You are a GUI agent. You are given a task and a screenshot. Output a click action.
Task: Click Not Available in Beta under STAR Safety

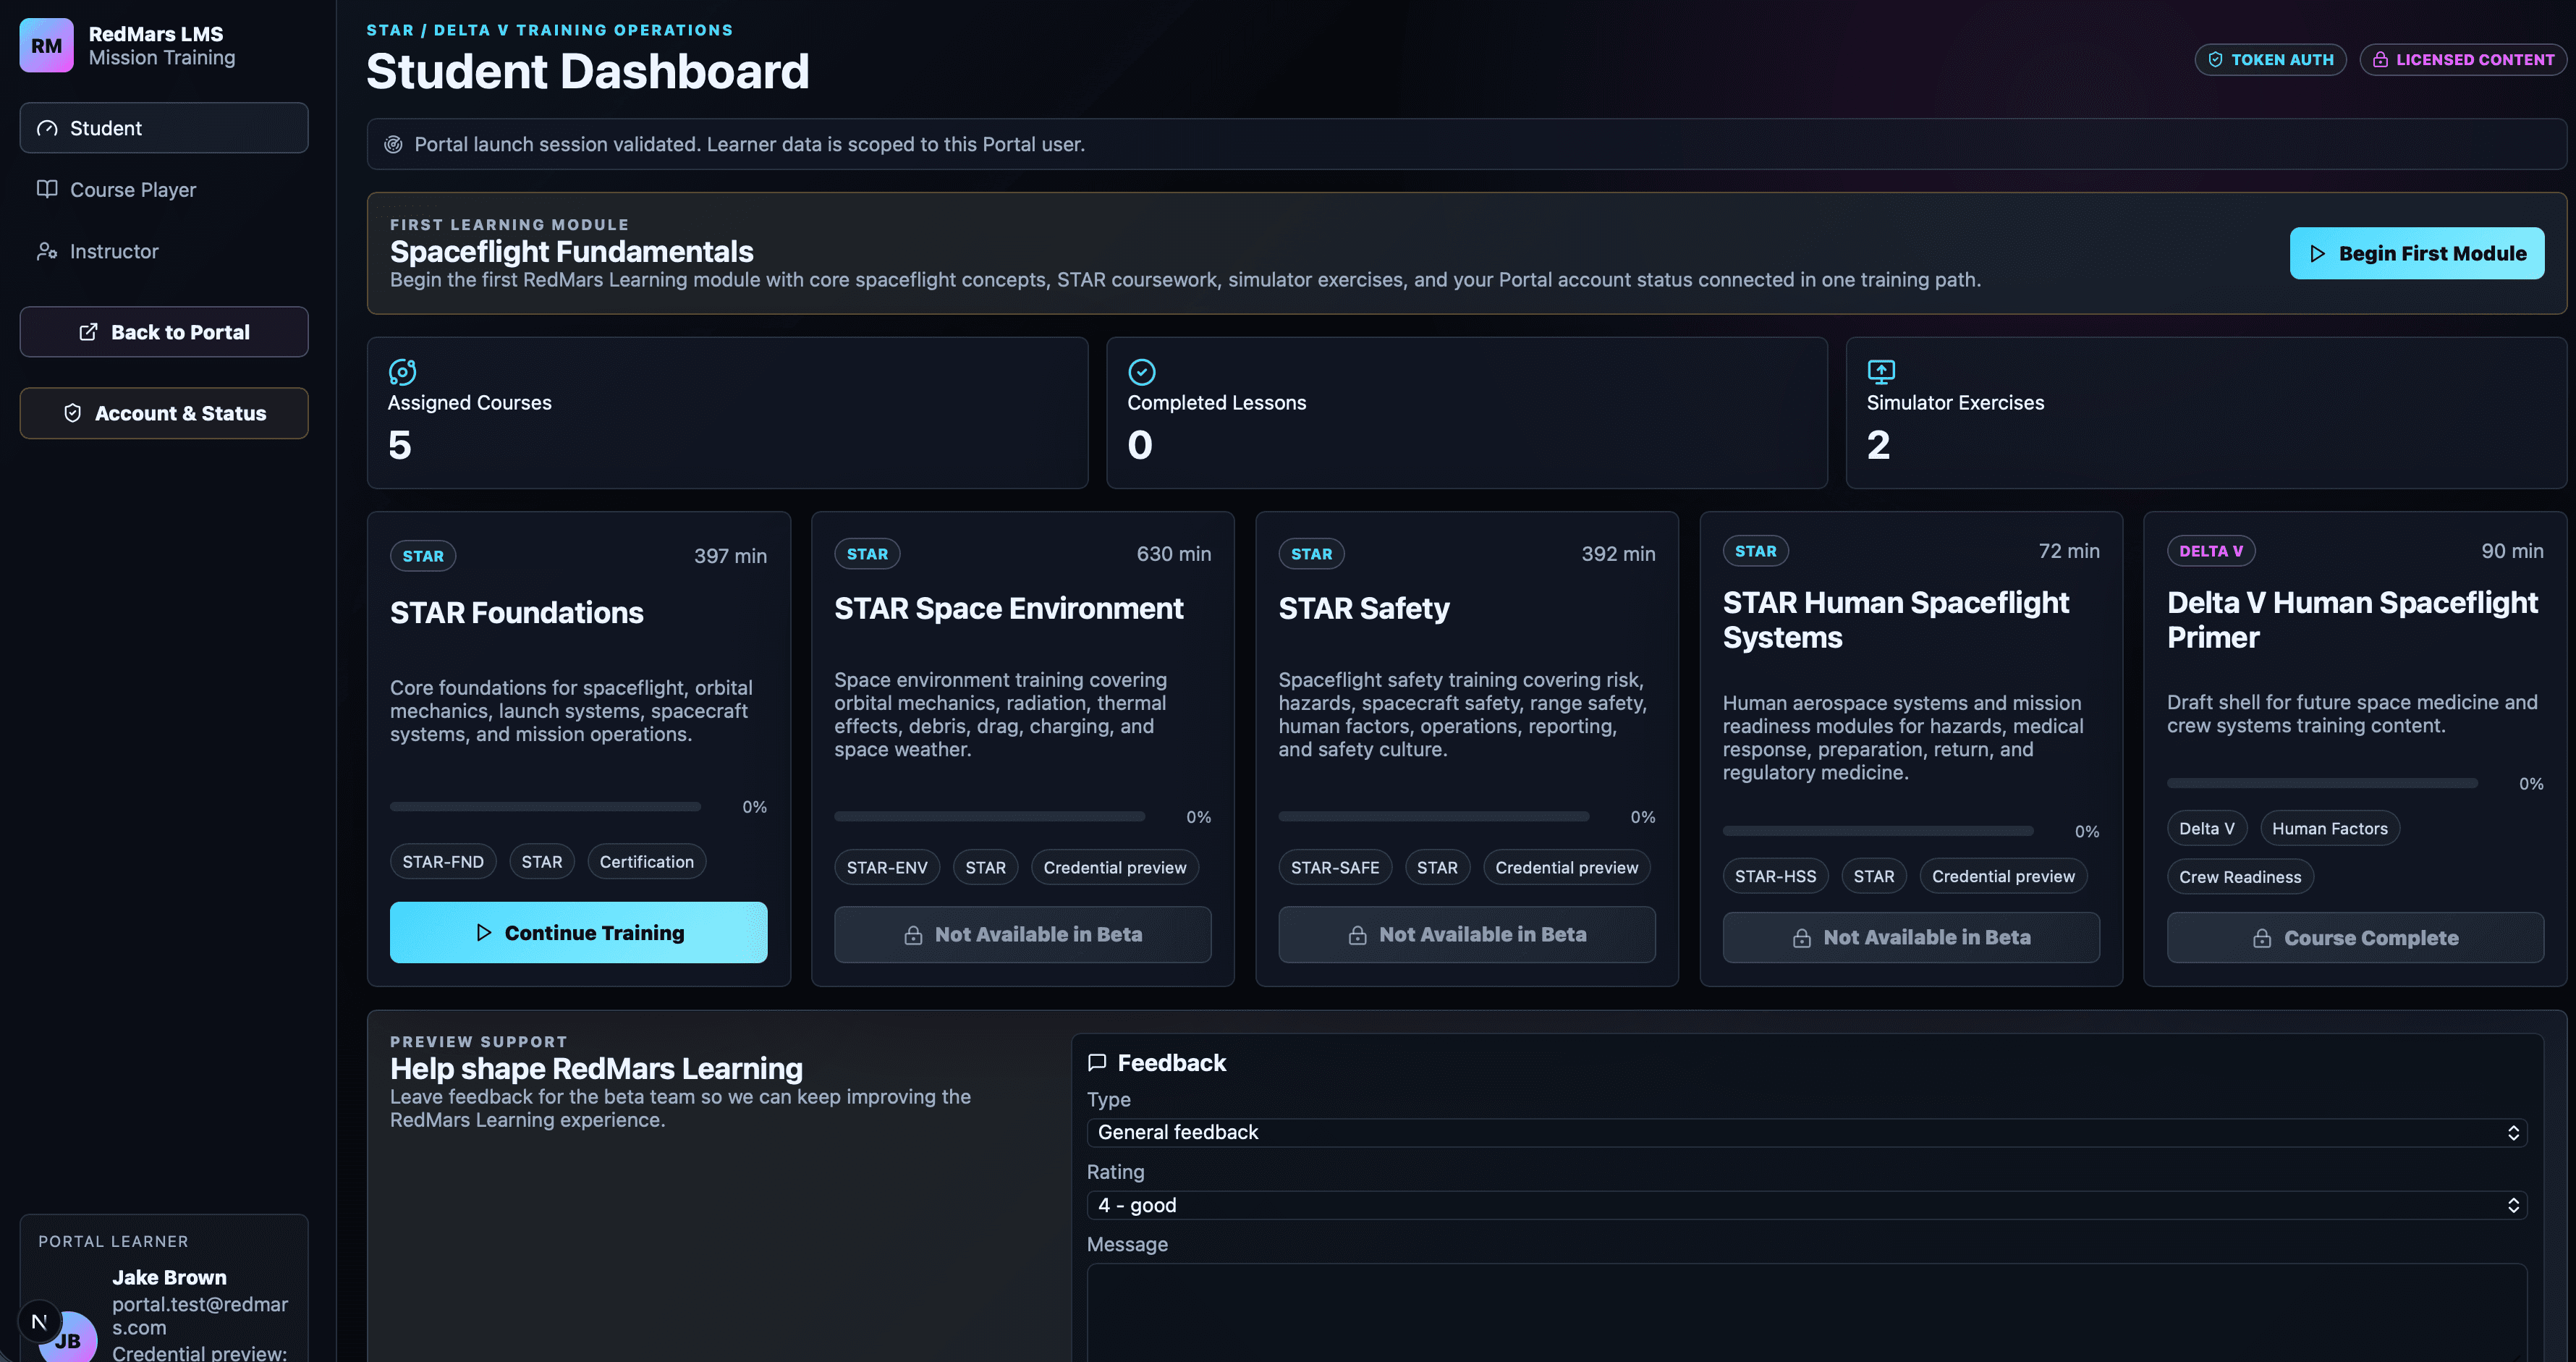pyautogui.click(x=1466, y=935)
